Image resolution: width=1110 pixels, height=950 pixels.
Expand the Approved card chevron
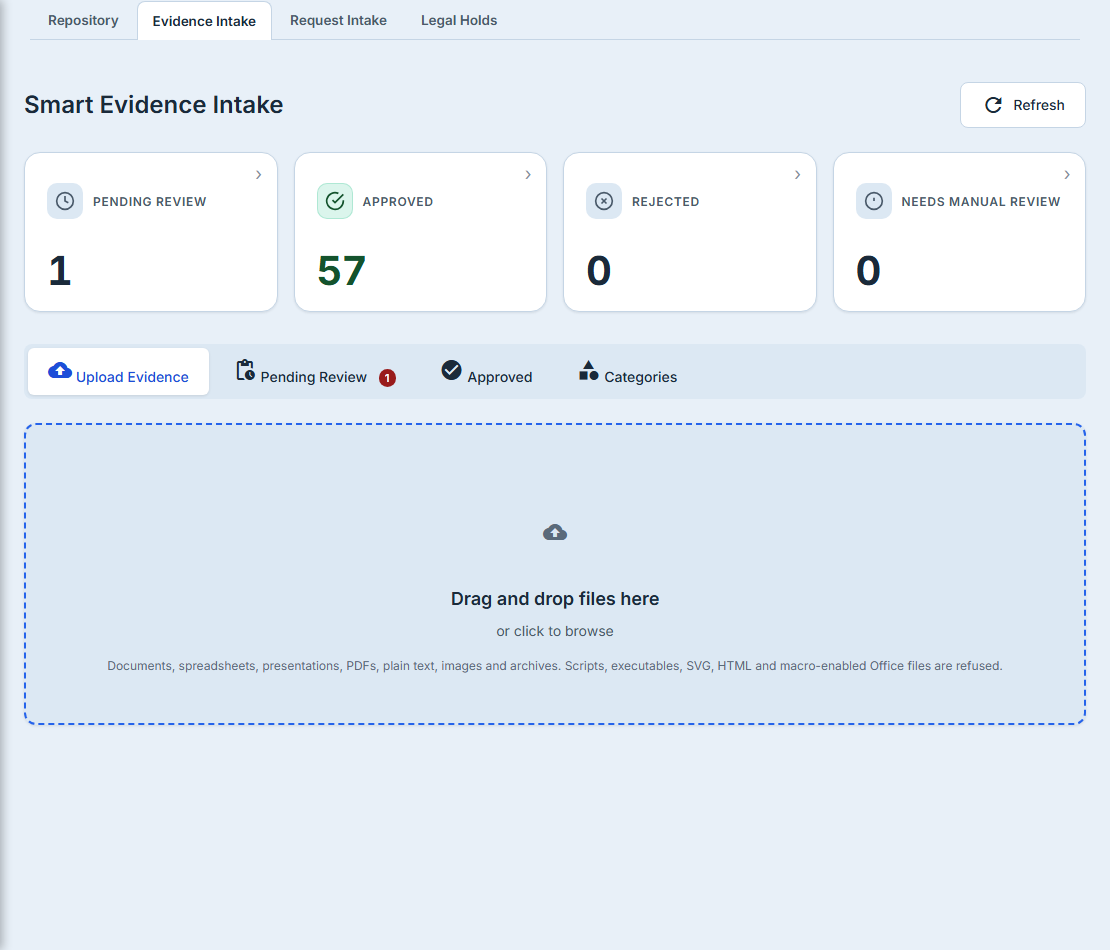(x=528, y=175)
